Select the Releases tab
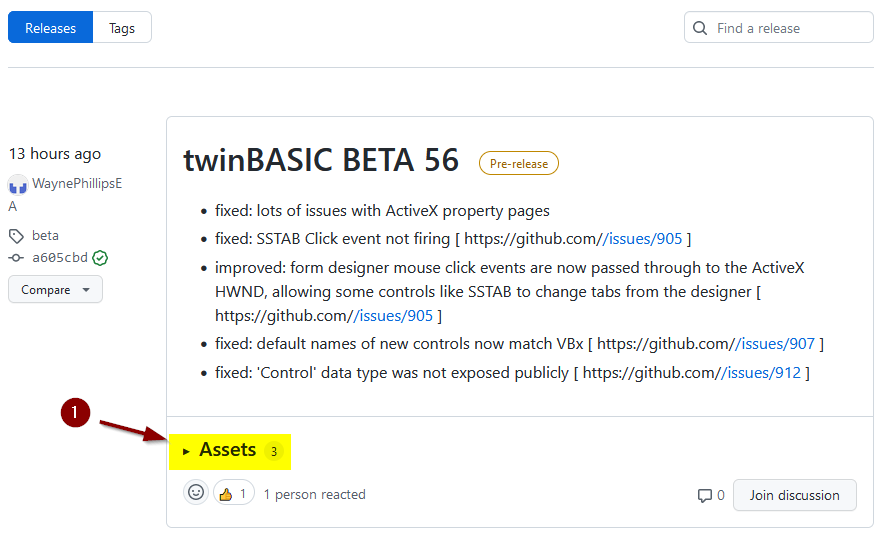Viewport: 880px width, 535px height. click(51, 28)
